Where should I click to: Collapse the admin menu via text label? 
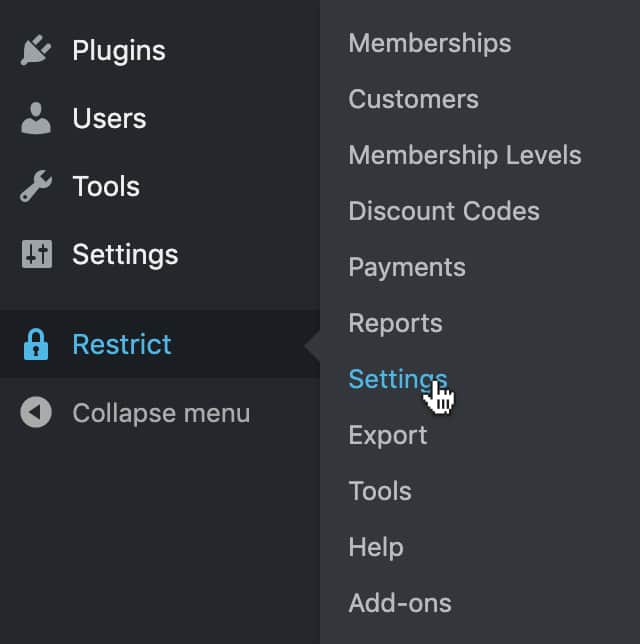[x=161, y=413]
